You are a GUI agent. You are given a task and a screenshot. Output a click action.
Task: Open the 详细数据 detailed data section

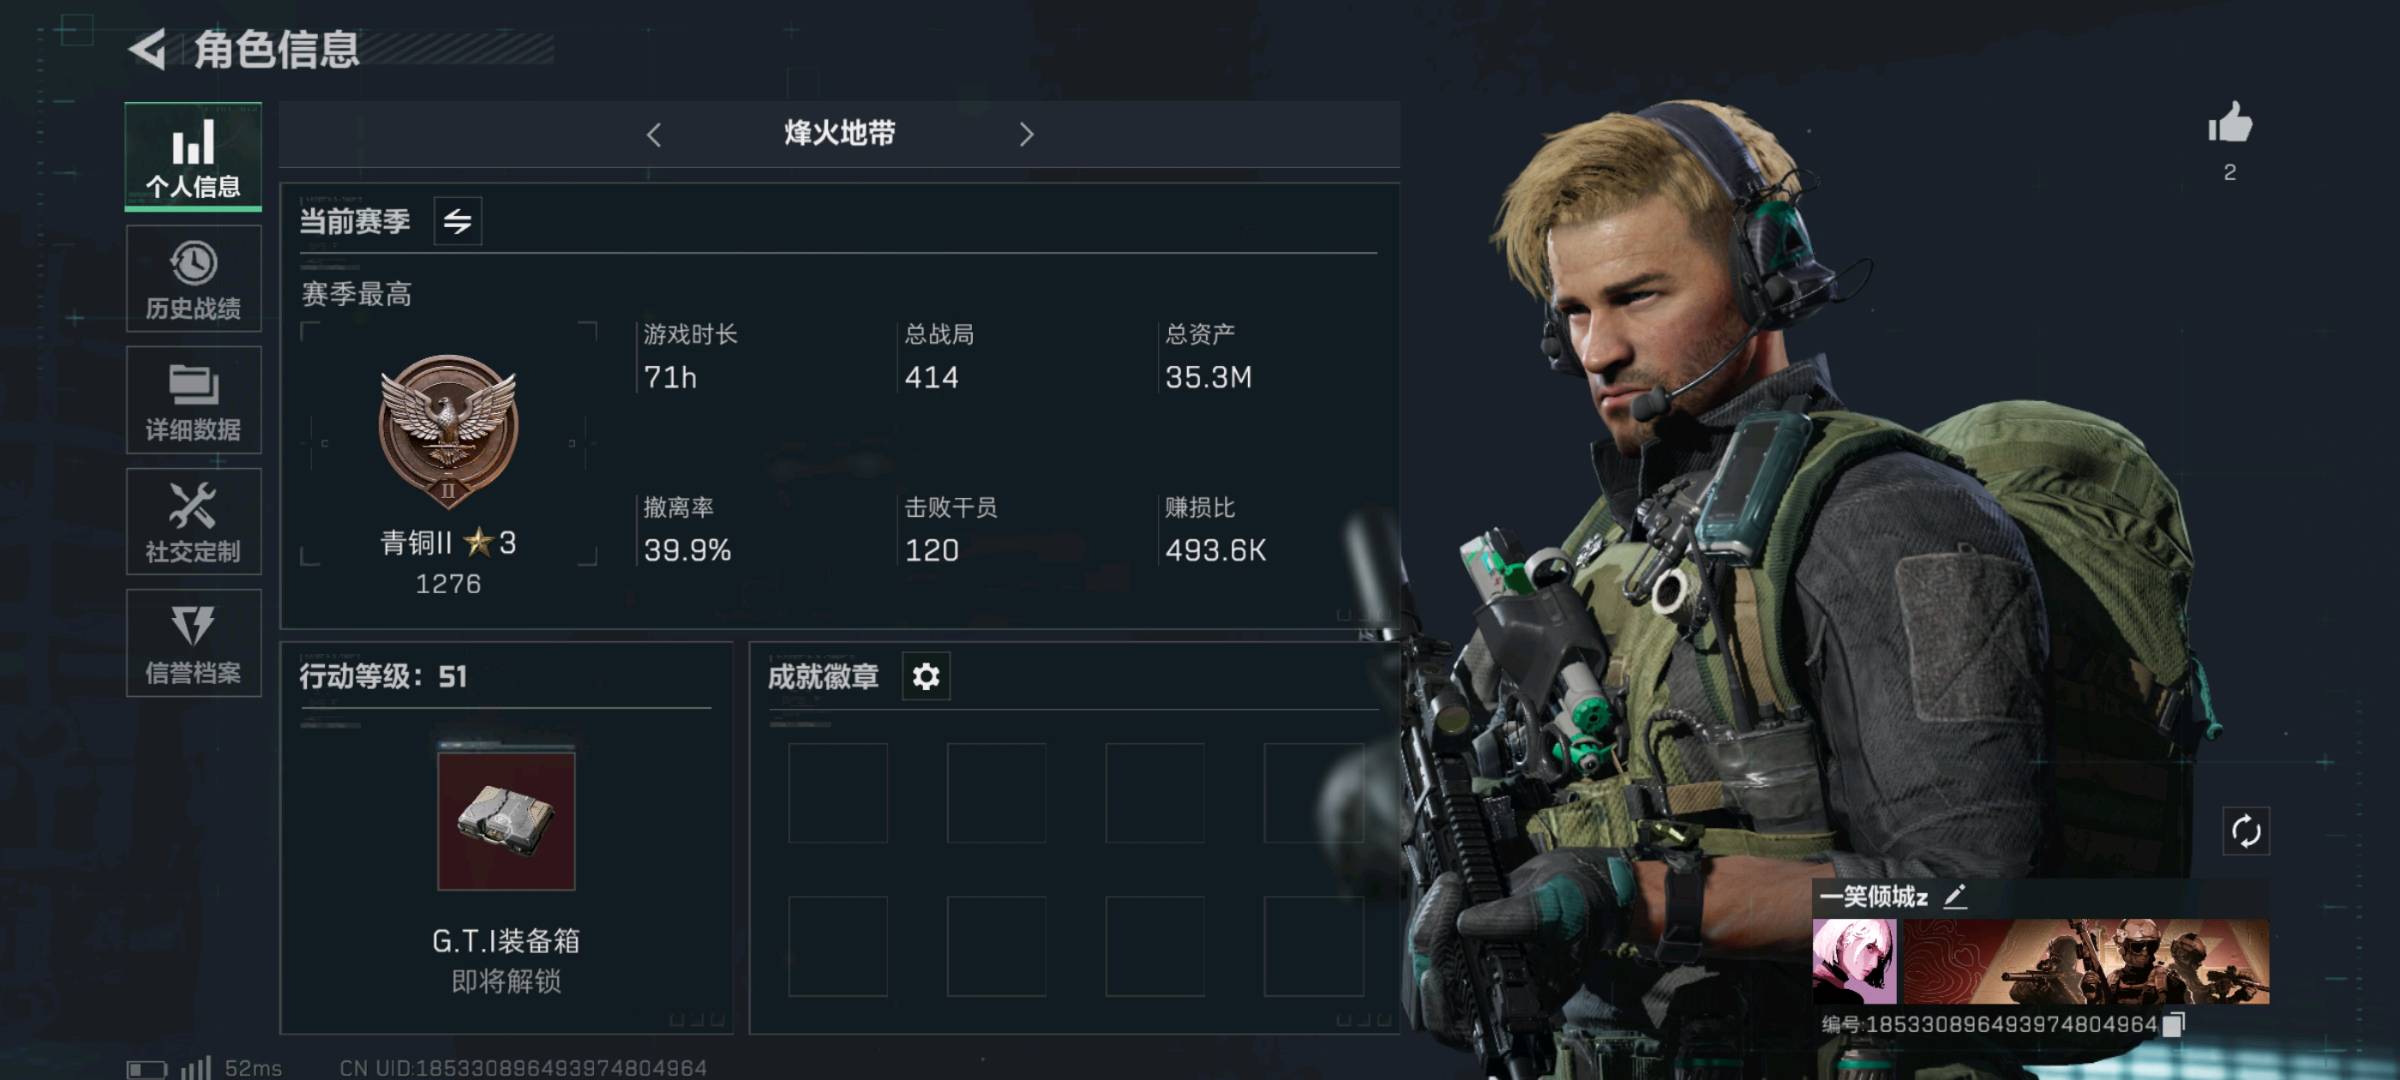pyautogui.click(x=193, y=400)
